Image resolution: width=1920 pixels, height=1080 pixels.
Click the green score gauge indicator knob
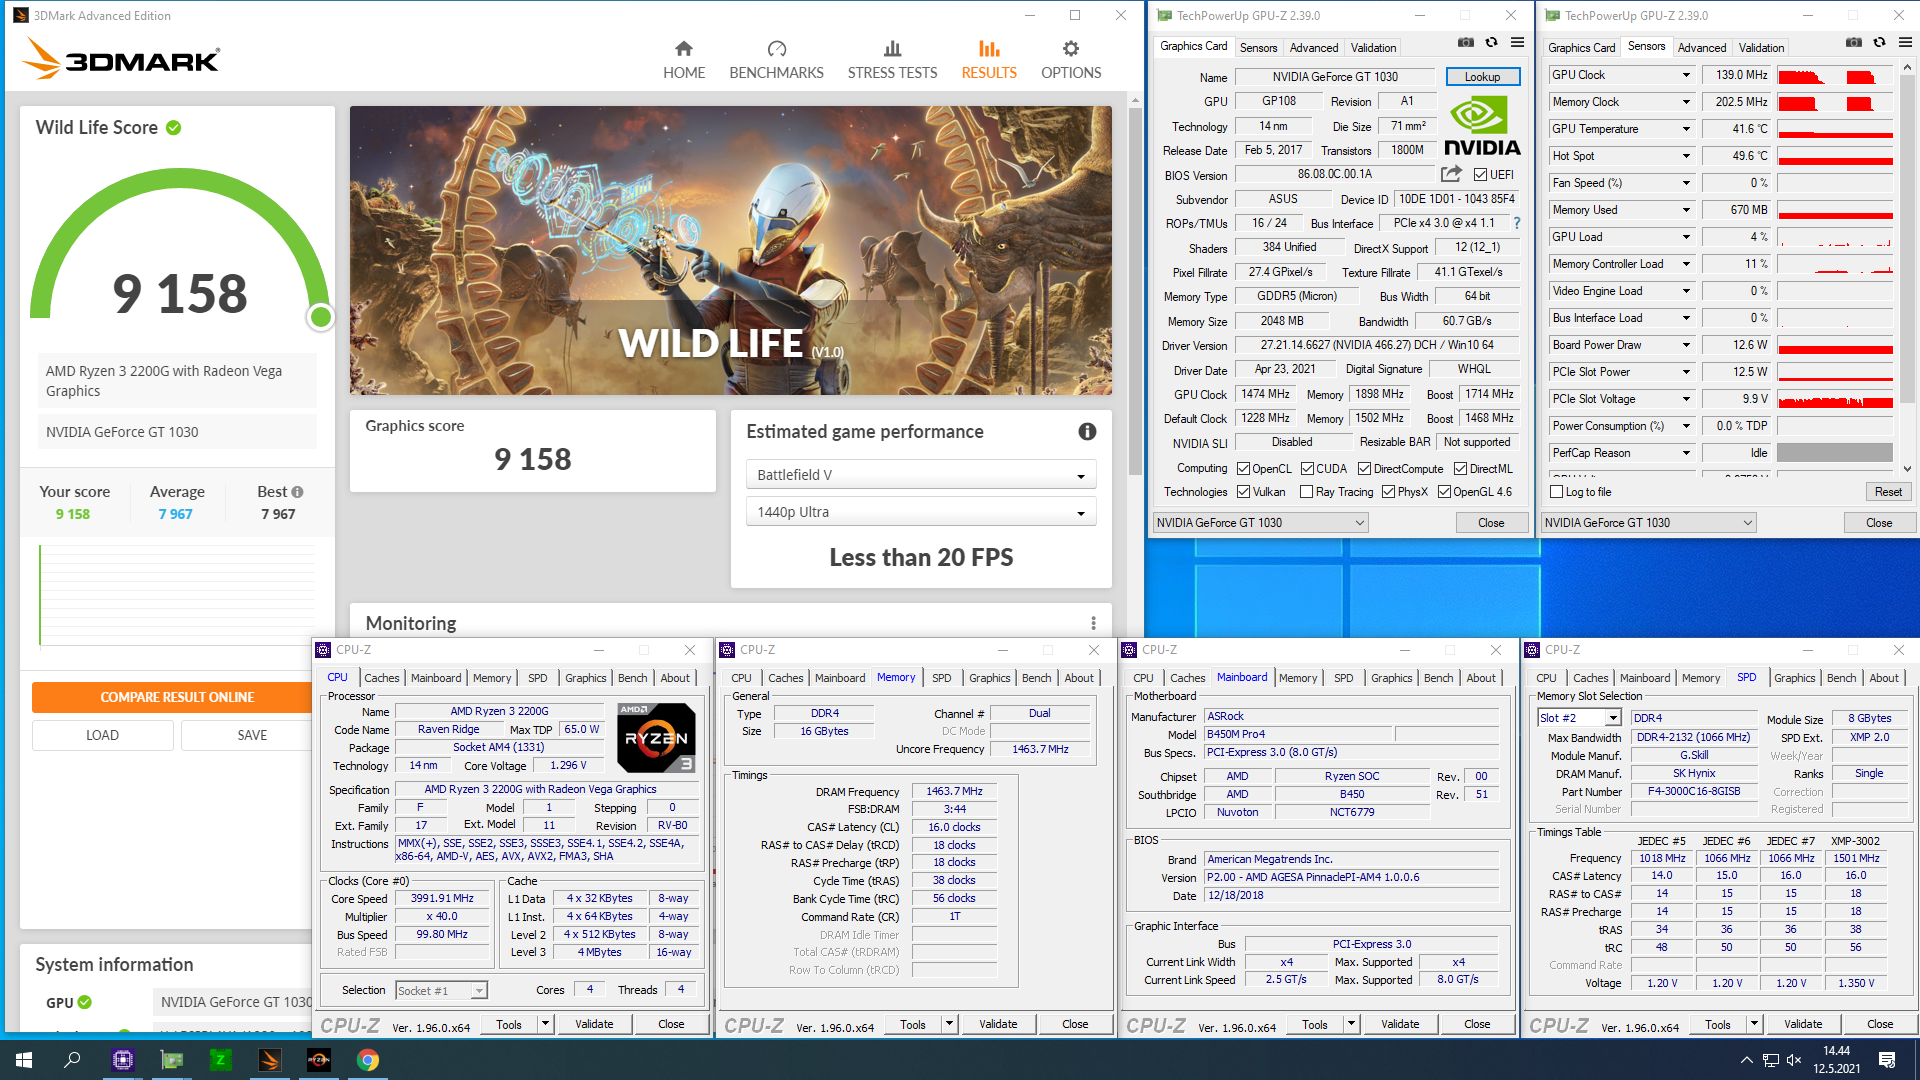click(321, 317)
